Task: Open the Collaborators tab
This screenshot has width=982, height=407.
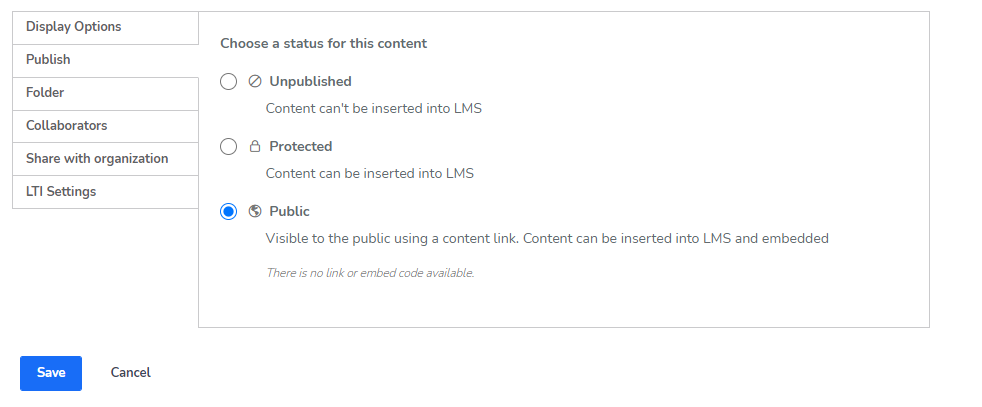Action: click(x=105, y=126)
